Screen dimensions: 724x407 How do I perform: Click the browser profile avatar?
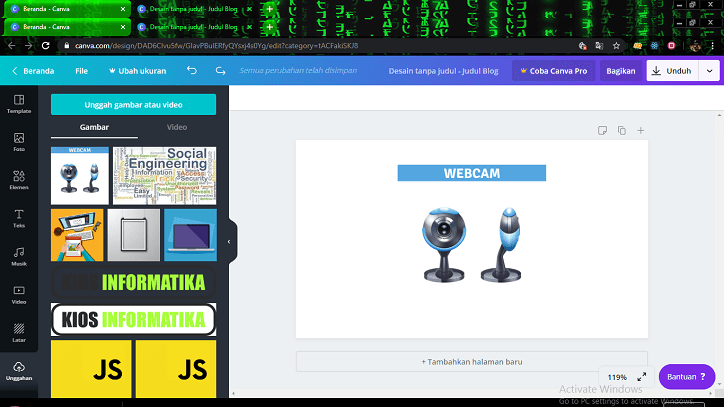click(695, 46)
